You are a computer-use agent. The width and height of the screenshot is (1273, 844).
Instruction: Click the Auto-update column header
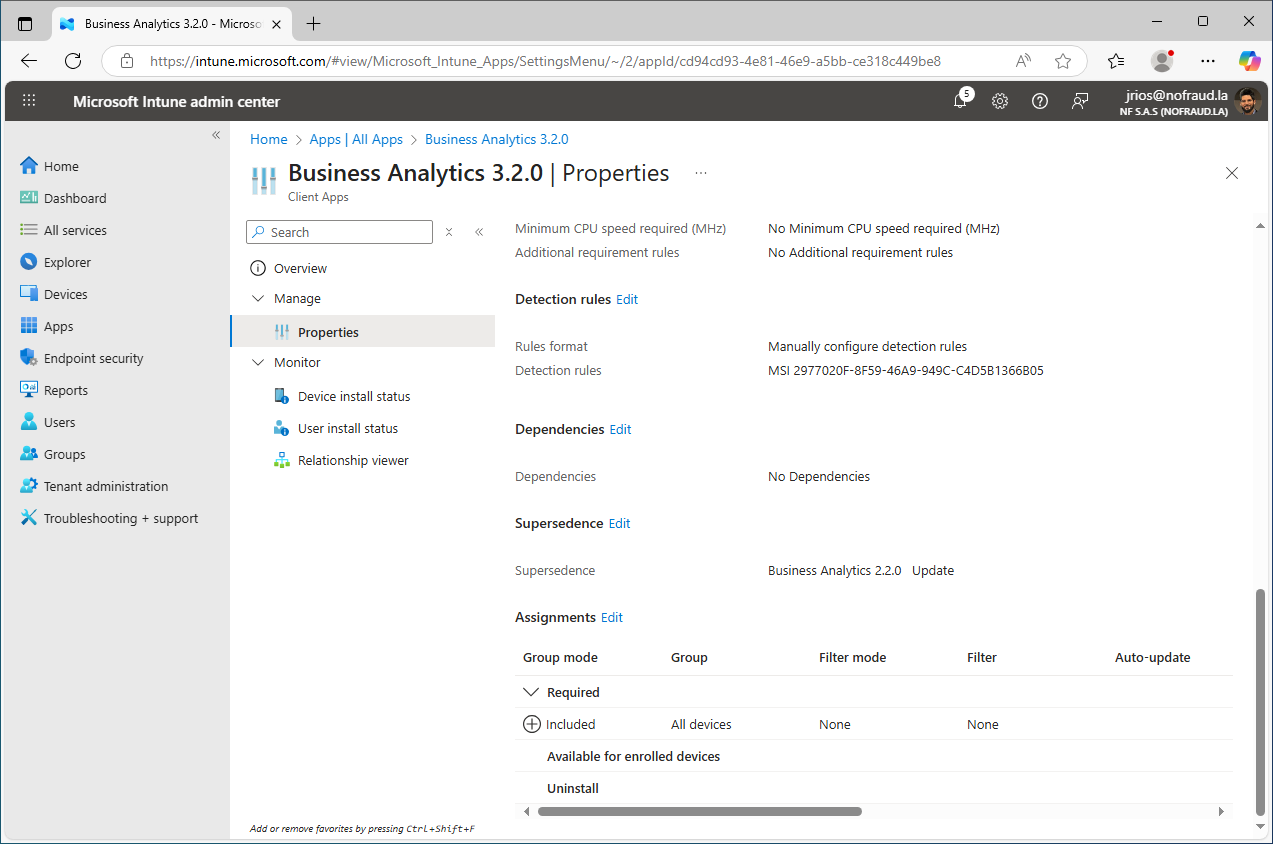click(x=1153, y=657)
